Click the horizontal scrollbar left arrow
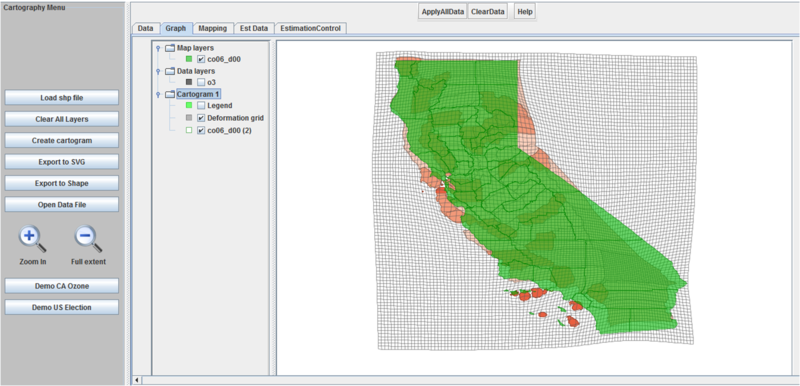The height and width of the screenshot is (386, 800). [x=137, y=380]
